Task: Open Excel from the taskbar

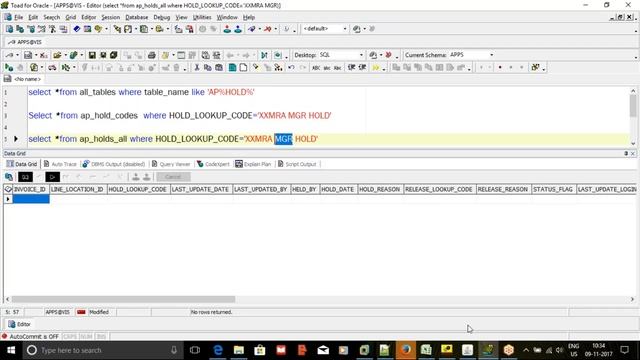Action: click(x=426, y=350)
